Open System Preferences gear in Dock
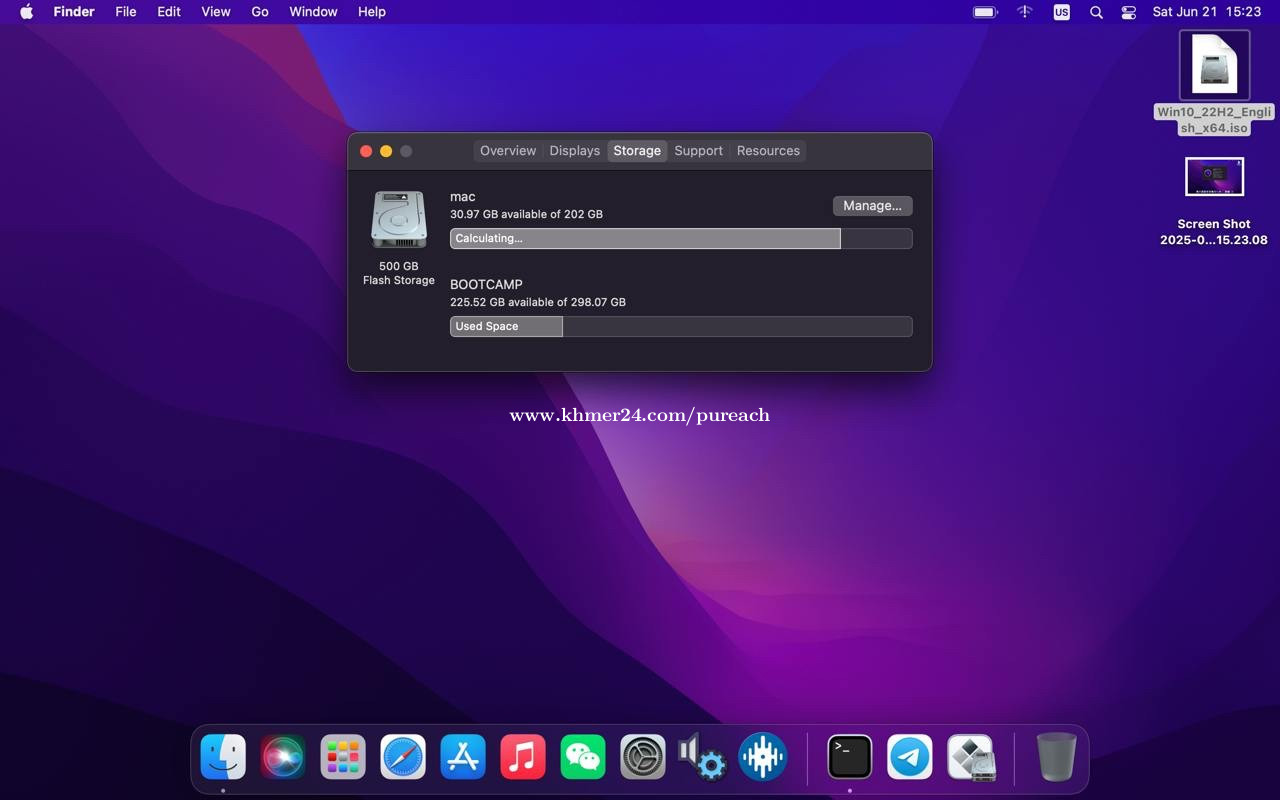Image resolution: width=1280 pixels, height=800 pixels. pyautogui.click(x=643, y=757)
